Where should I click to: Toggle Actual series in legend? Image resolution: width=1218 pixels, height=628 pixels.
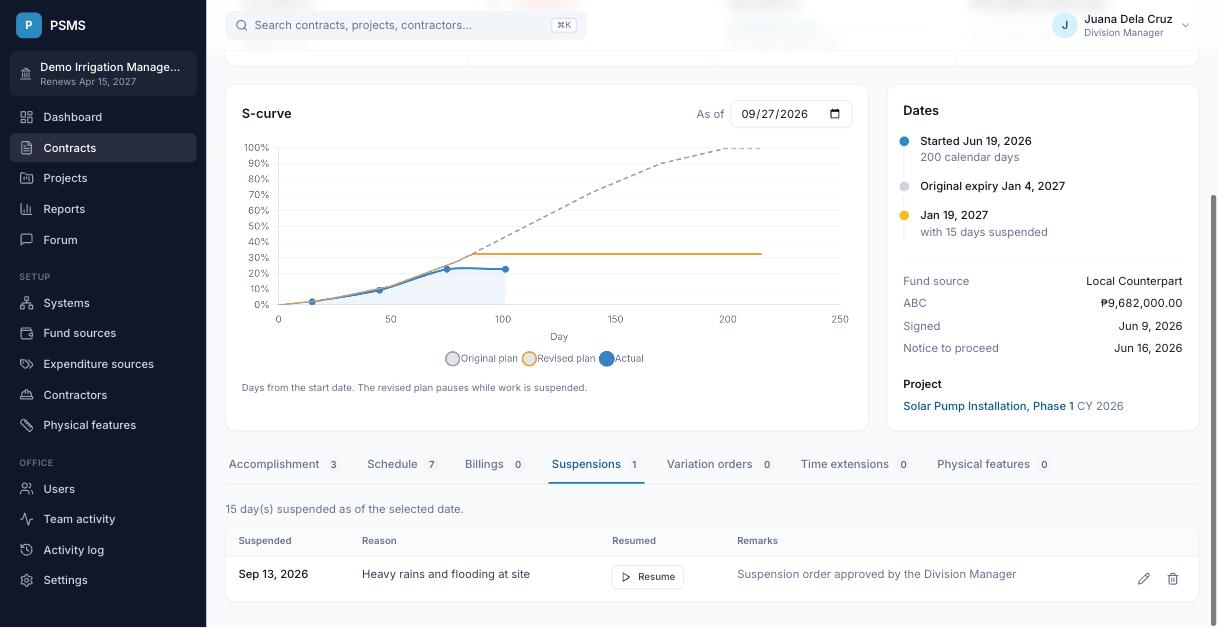click(x=621, y=358)
